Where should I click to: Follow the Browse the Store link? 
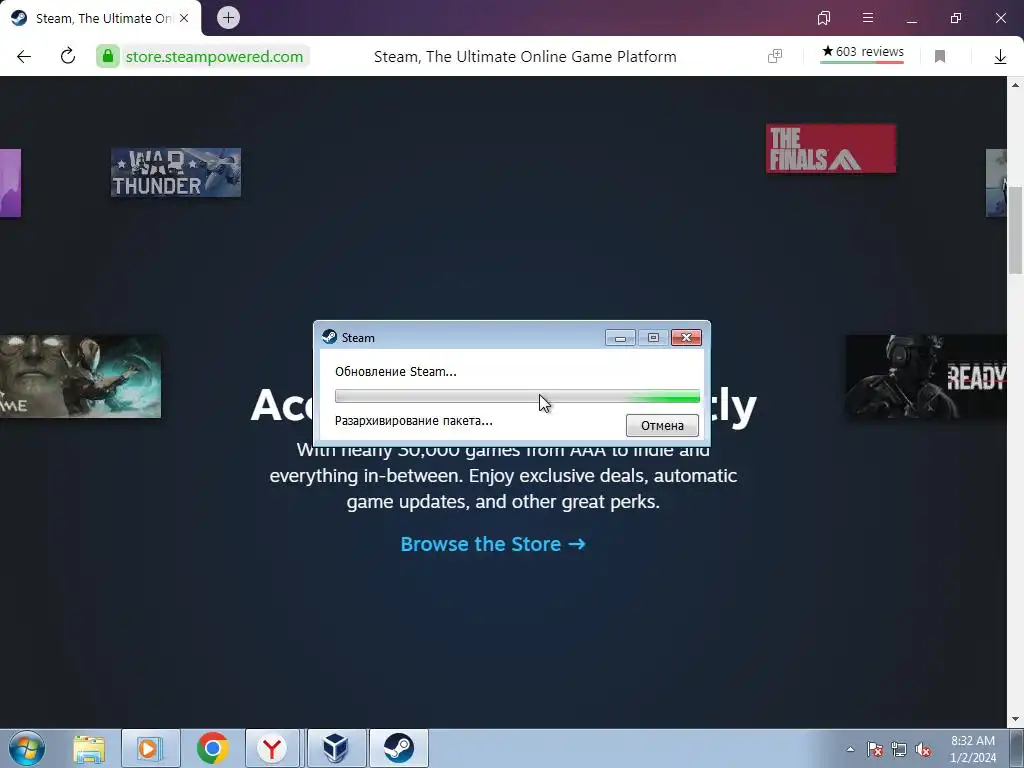[x=493, y=544]
